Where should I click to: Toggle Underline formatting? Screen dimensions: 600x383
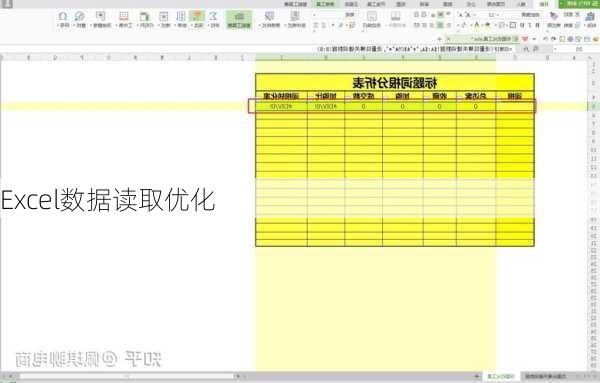tap(522, 25)
